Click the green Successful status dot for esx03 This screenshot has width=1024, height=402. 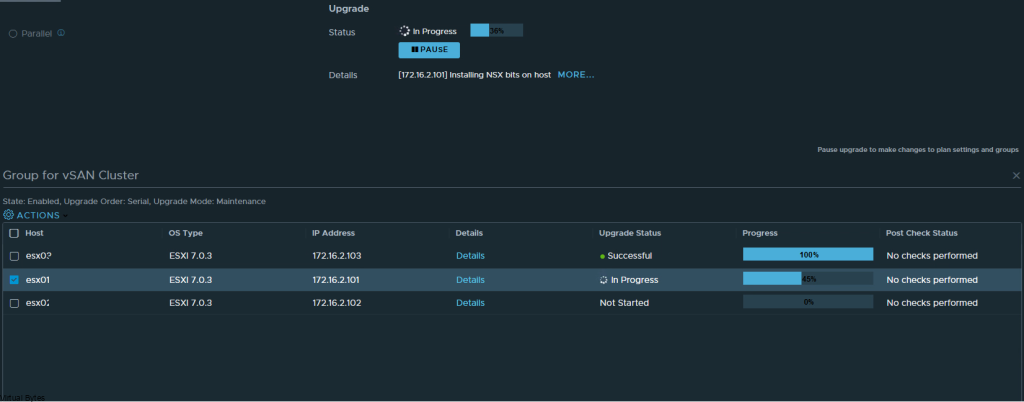pyautogui.click(x=602, y=256)
